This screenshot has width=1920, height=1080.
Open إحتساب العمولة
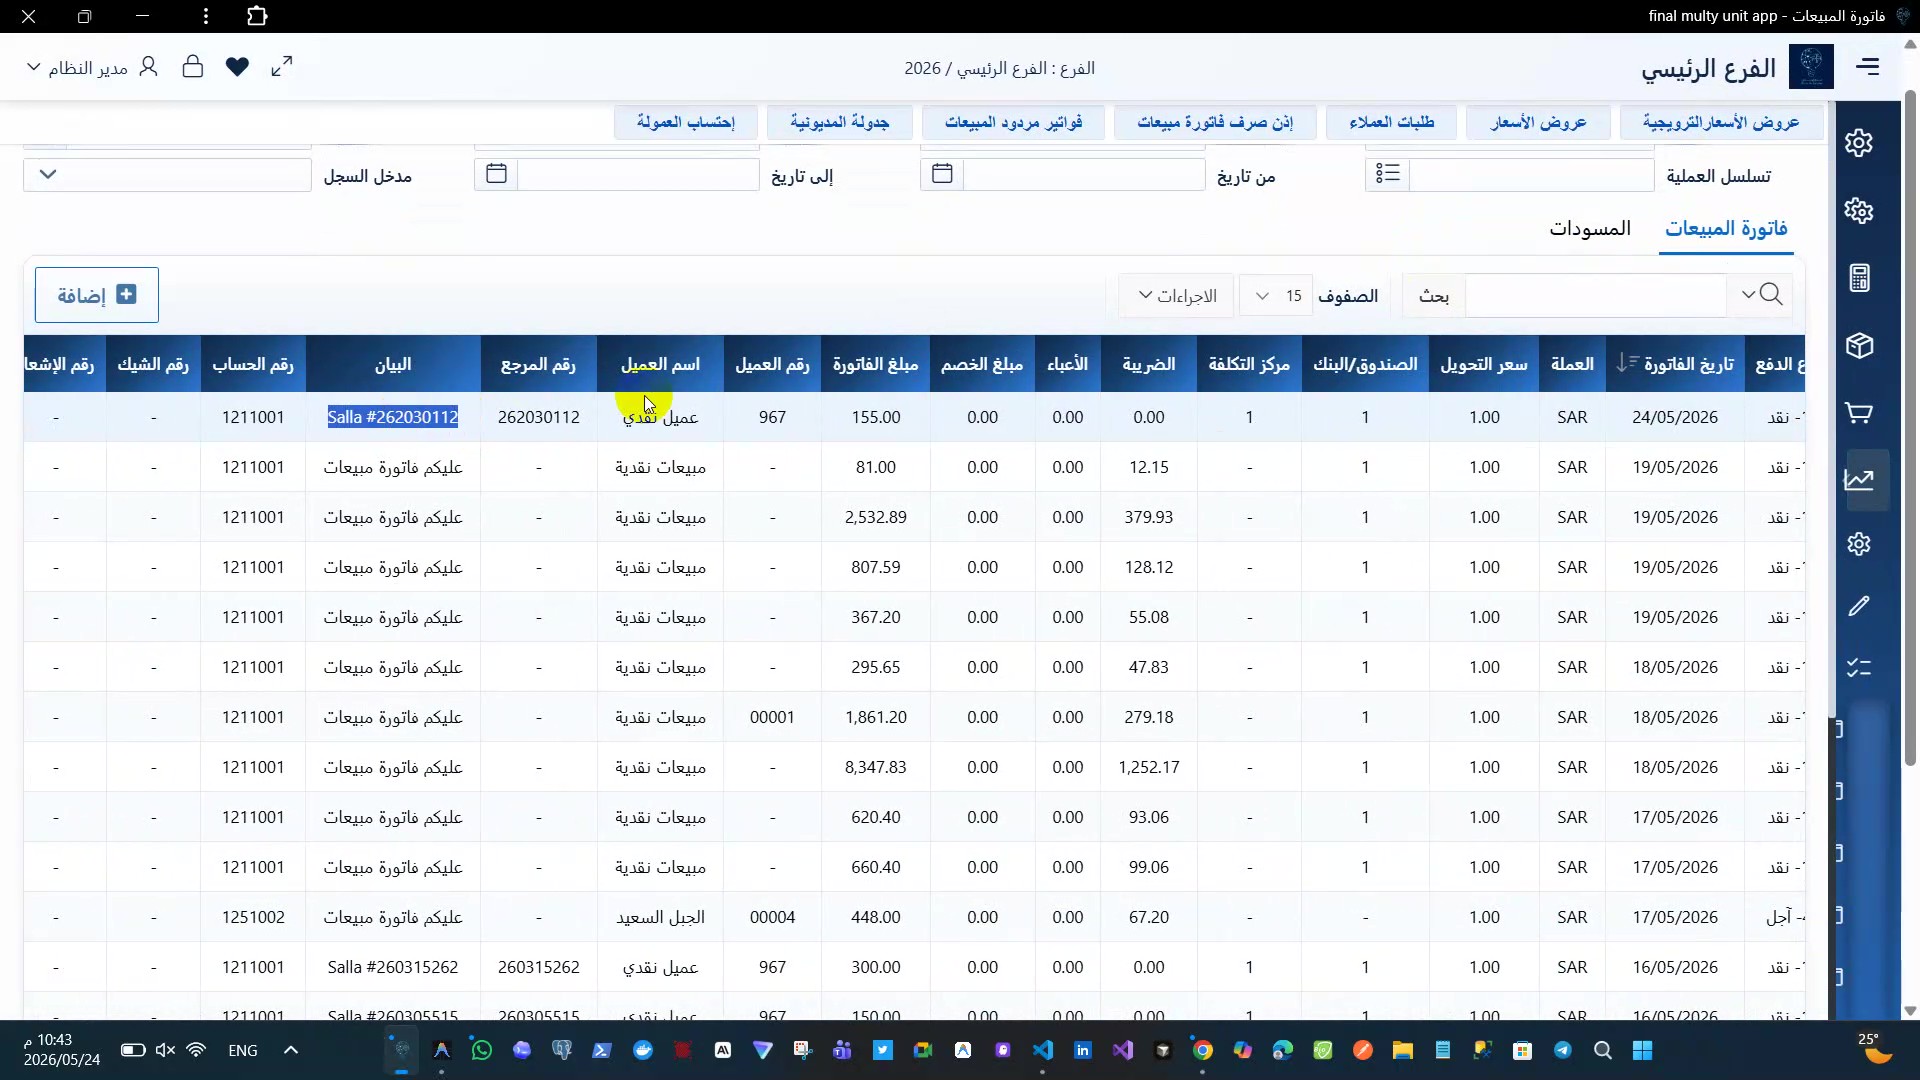click(686, 122)
